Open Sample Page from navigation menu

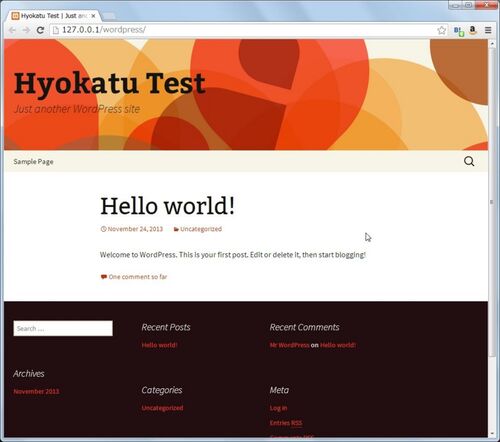pyautogui.click(x=33, y=162)
